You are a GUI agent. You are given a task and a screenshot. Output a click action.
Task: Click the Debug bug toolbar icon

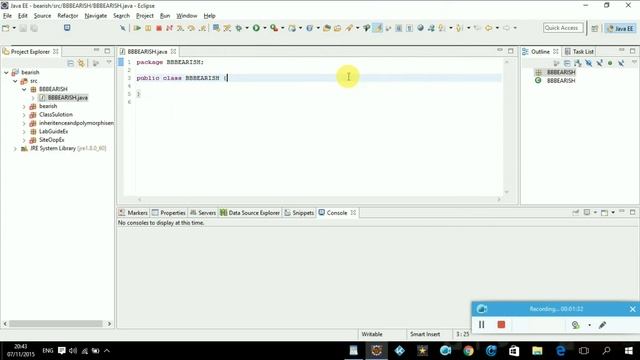pyautogui.click(x=239, y=28)
